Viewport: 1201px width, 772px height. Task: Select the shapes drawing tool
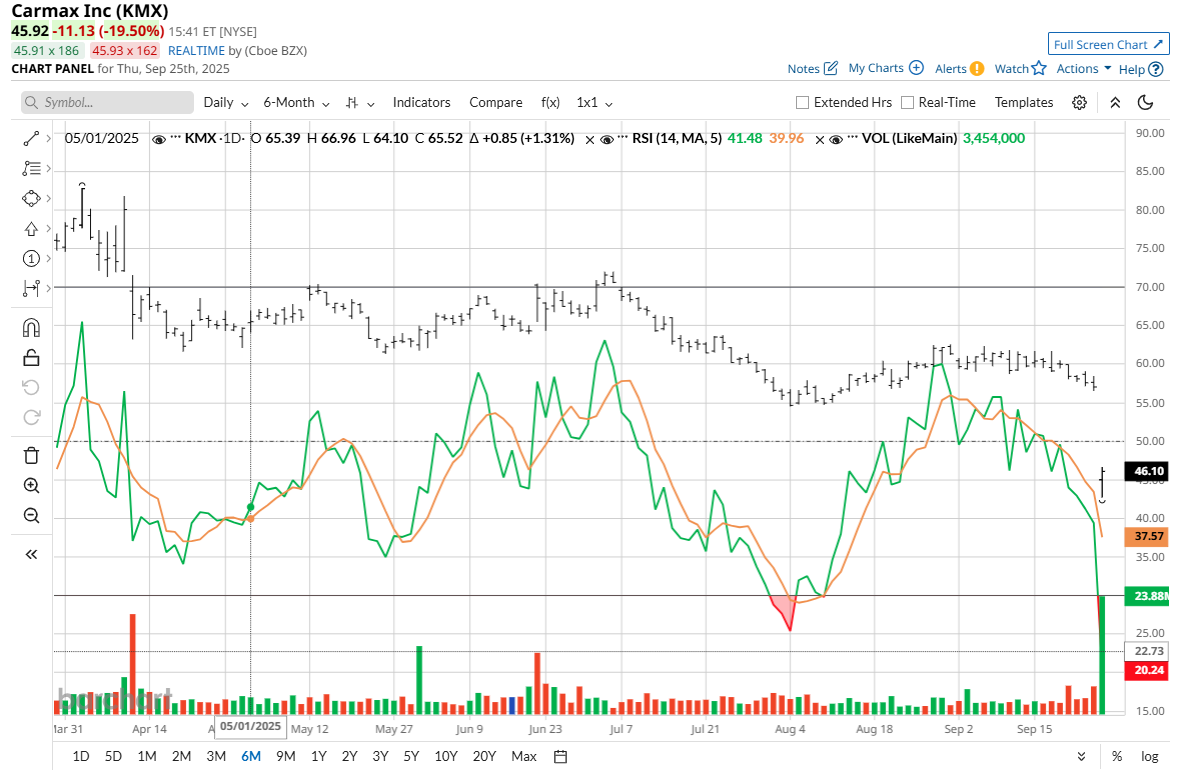30,198
